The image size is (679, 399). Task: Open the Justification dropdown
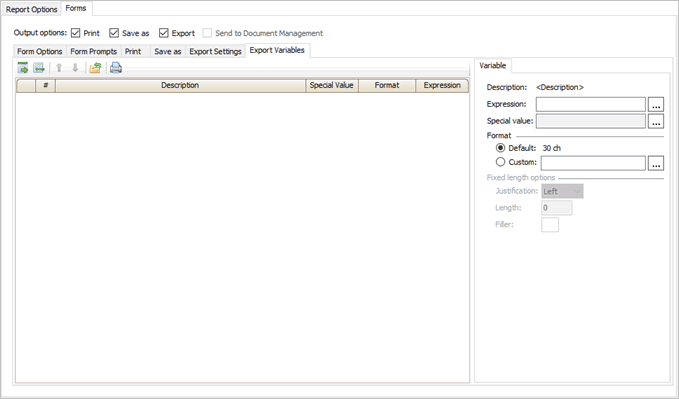pos(562,191)
